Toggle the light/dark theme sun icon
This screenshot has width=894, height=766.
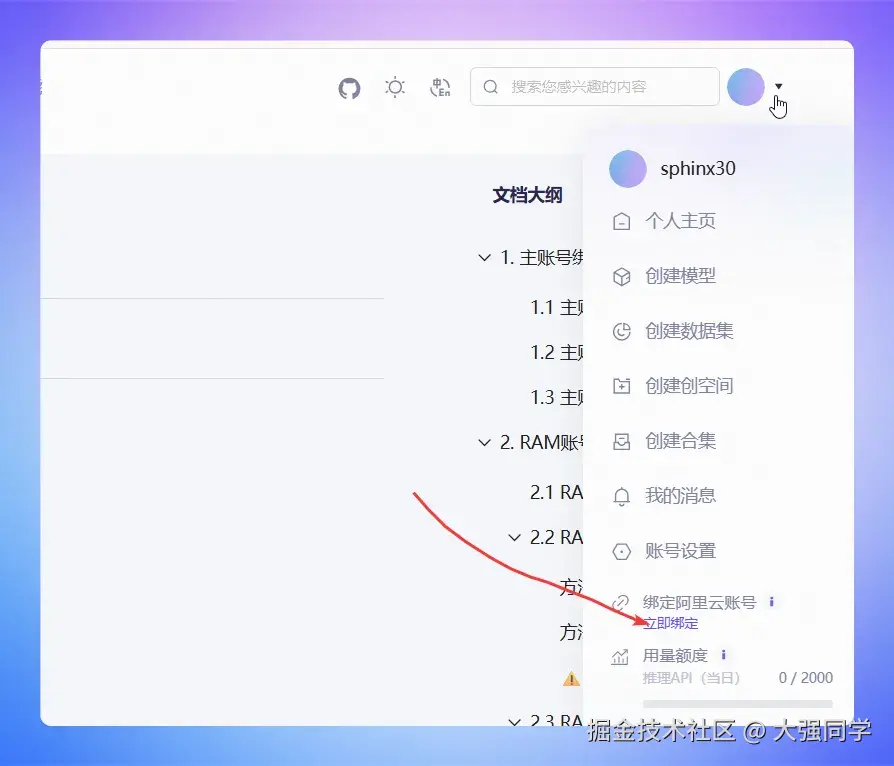coord(395,87)
